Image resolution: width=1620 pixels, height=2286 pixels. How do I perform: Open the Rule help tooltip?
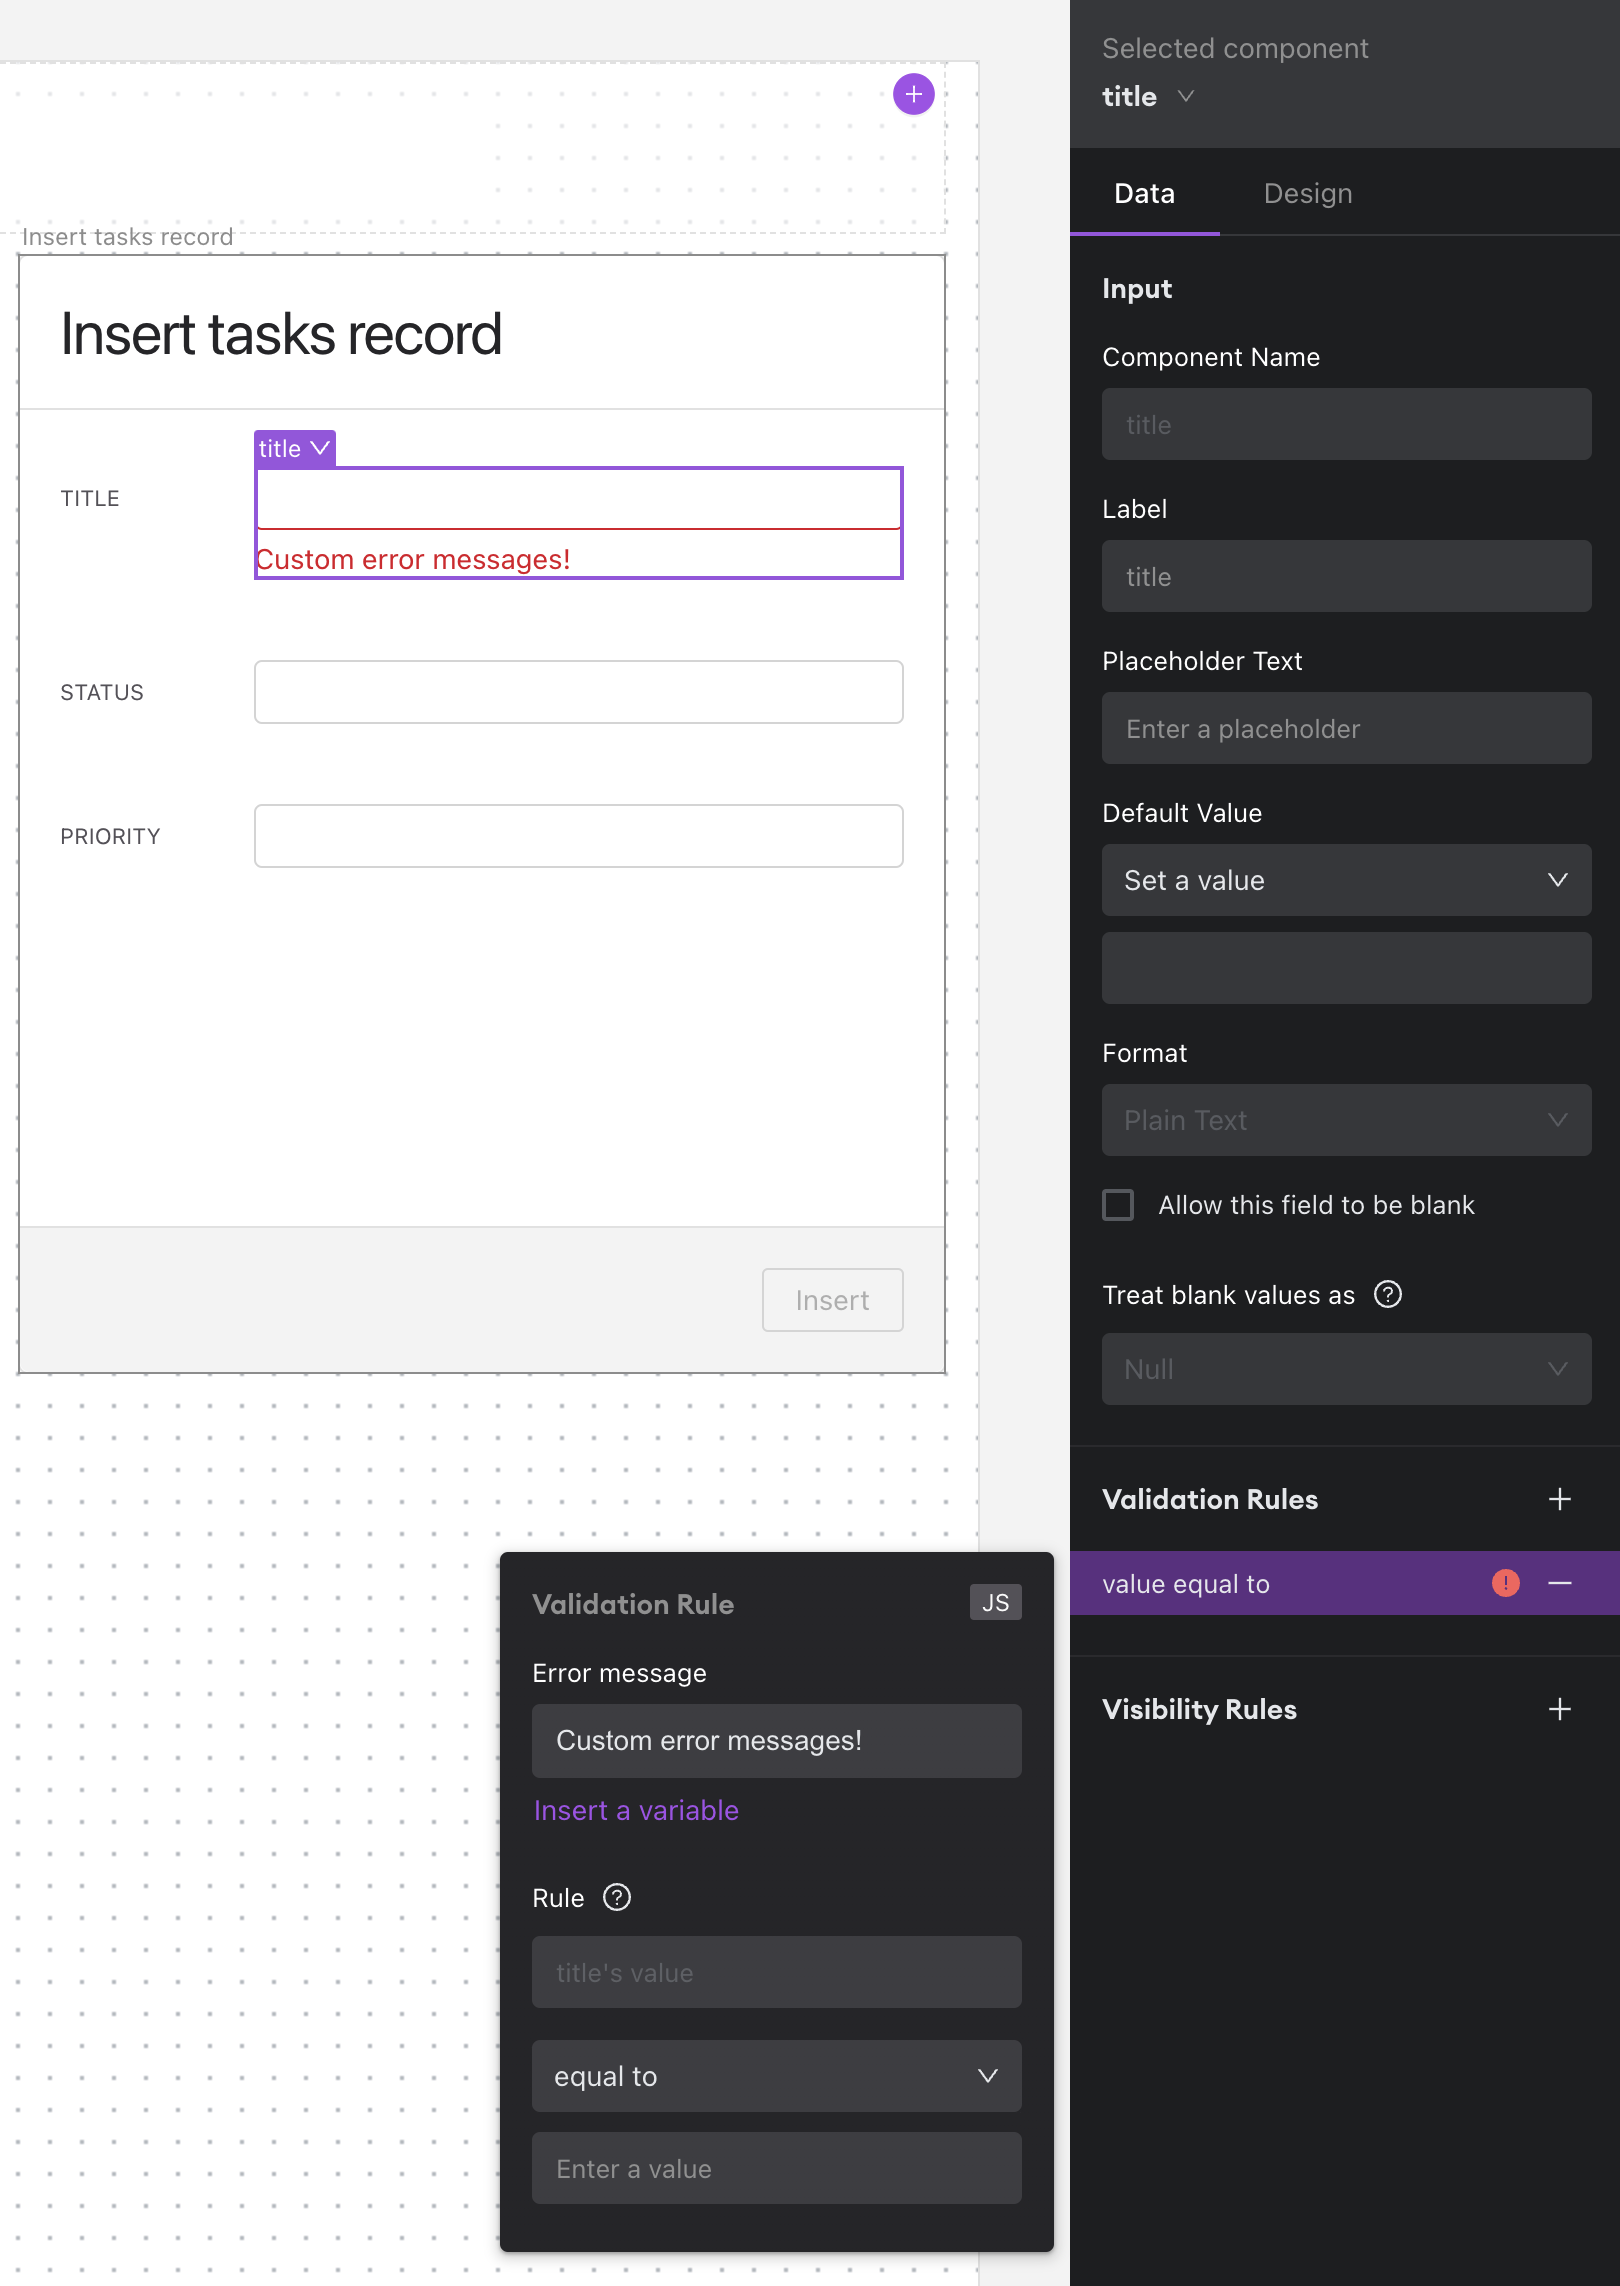(617, 1897)
